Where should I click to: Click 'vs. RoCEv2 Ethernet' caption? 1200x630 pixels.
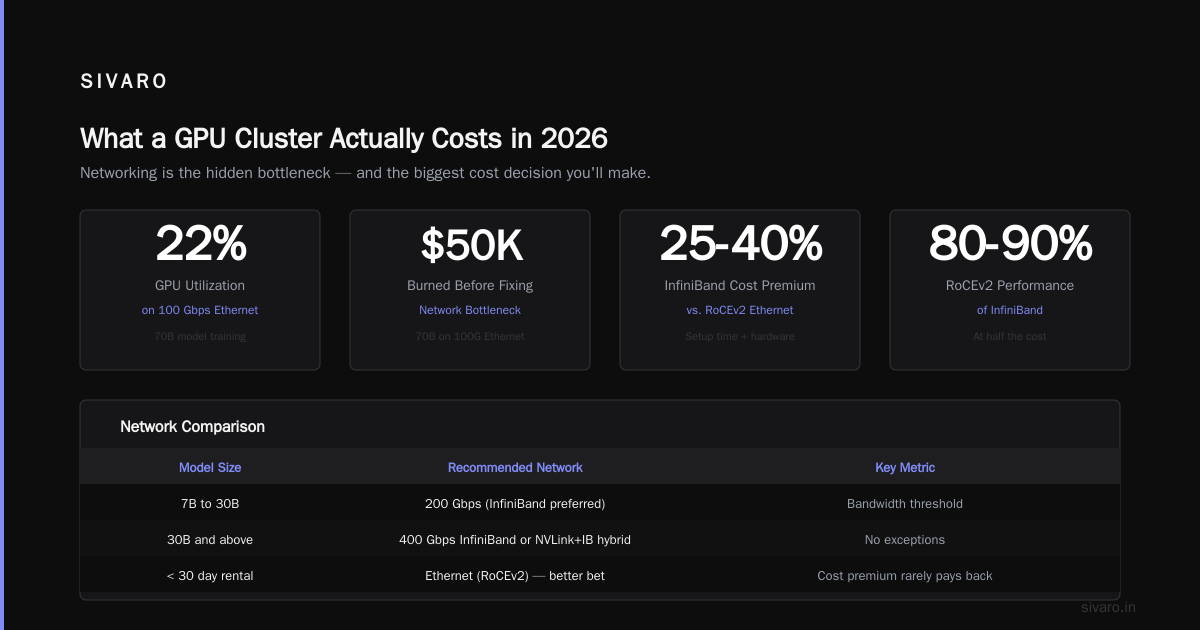click(740, 310)
